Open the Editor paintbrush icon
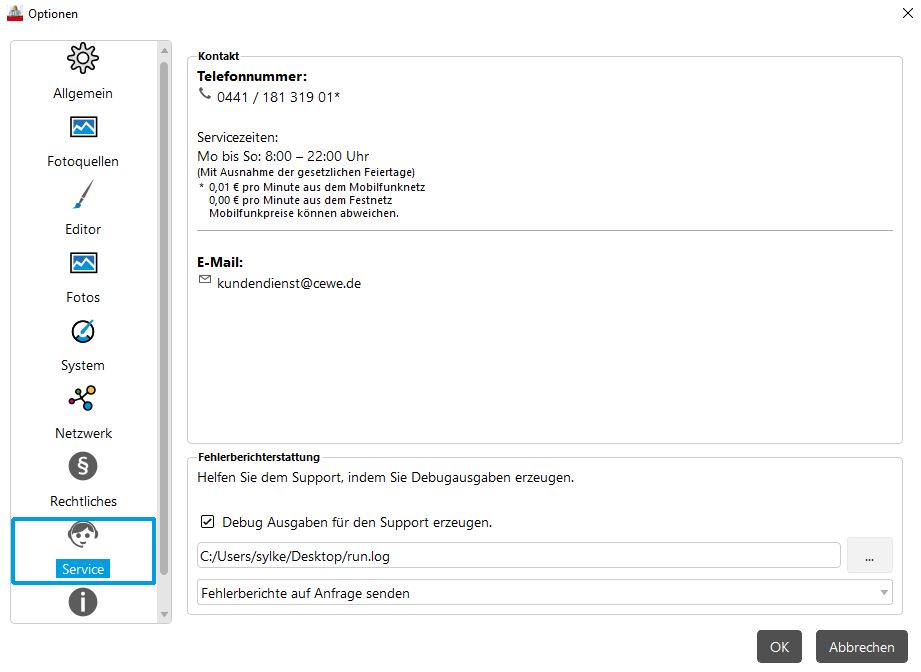921x672 pixels. point(83,194)
